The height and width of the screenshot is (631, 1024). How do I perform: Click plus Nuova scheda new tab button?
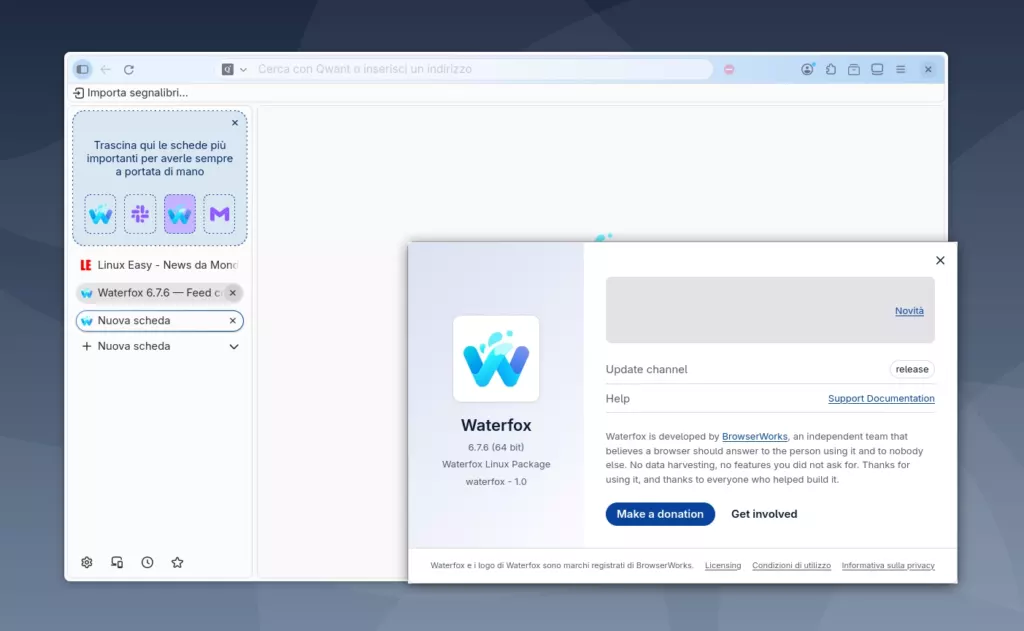(x=125, y=346)
